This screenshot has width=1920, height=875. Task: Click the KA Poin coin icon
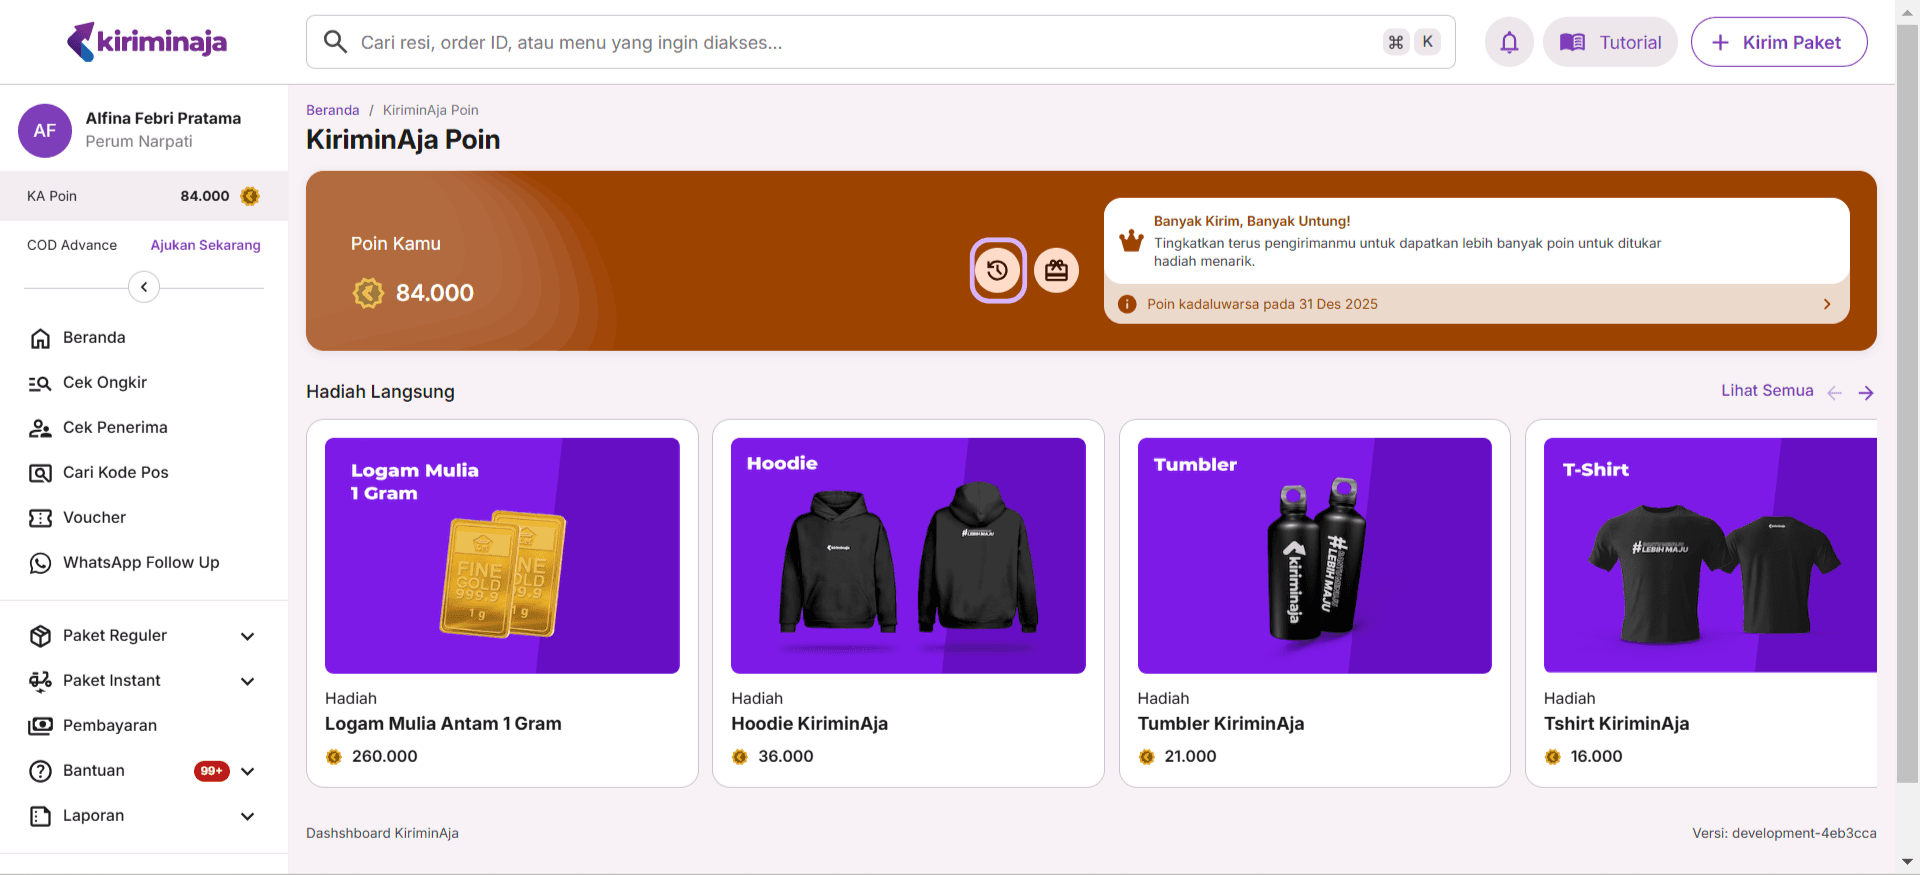point(250,196)
